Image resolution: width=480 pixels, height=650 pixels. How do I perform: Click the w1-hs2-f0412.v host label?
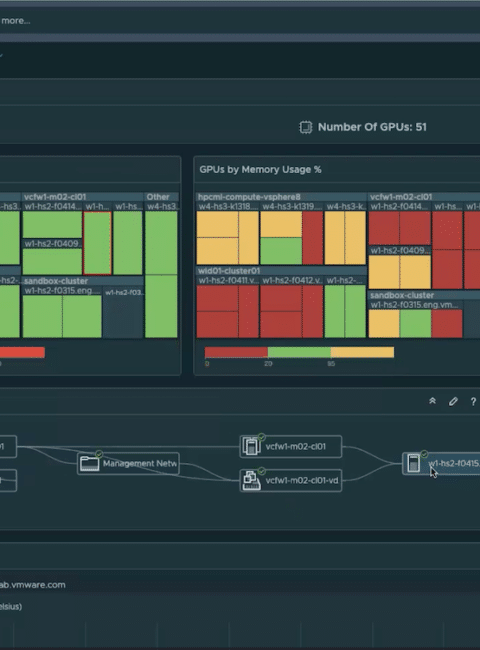(292, 280)
